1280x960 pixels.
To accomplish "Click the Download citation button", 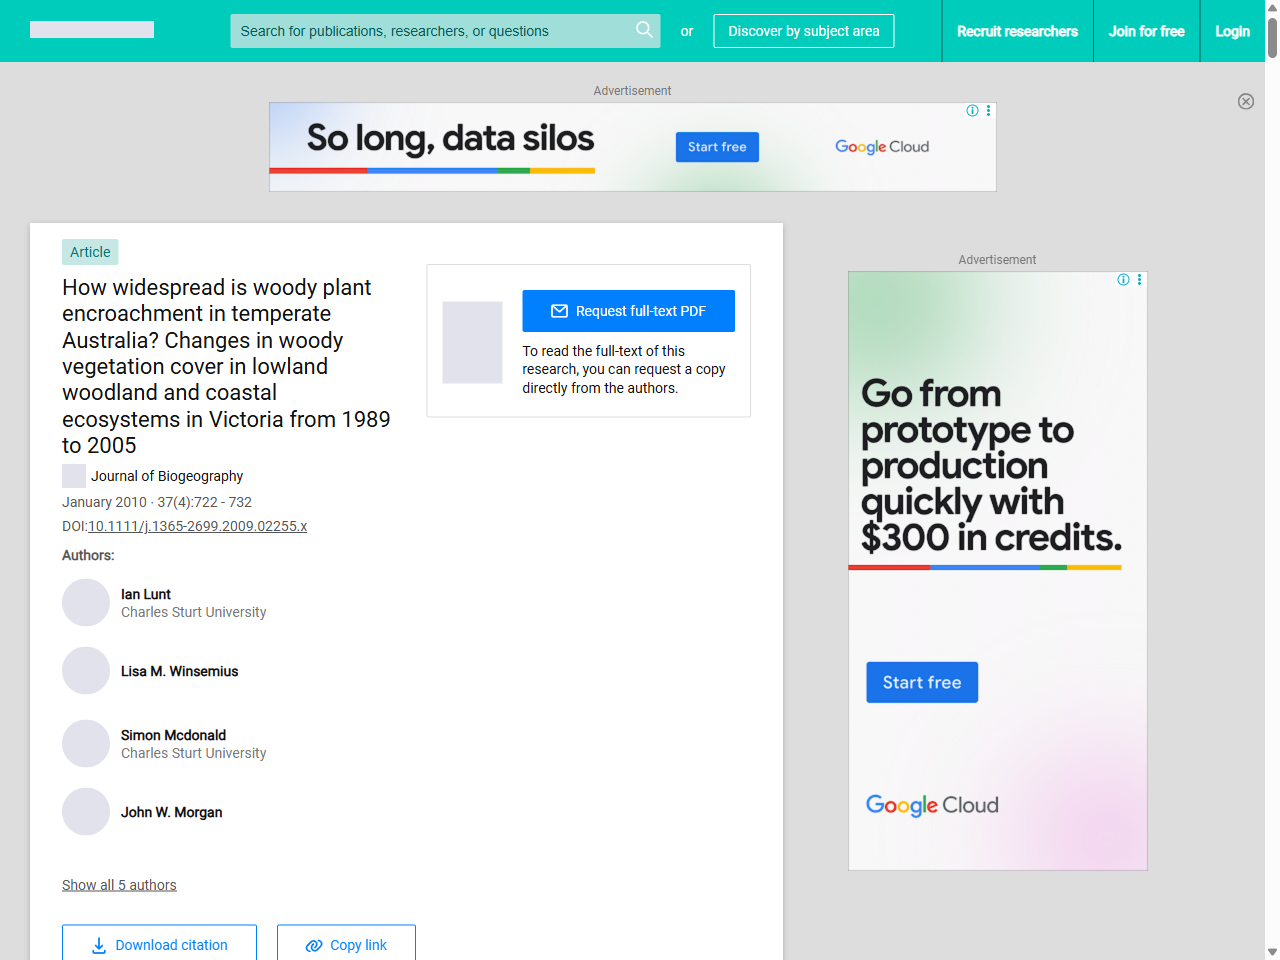I will point(159,944).
